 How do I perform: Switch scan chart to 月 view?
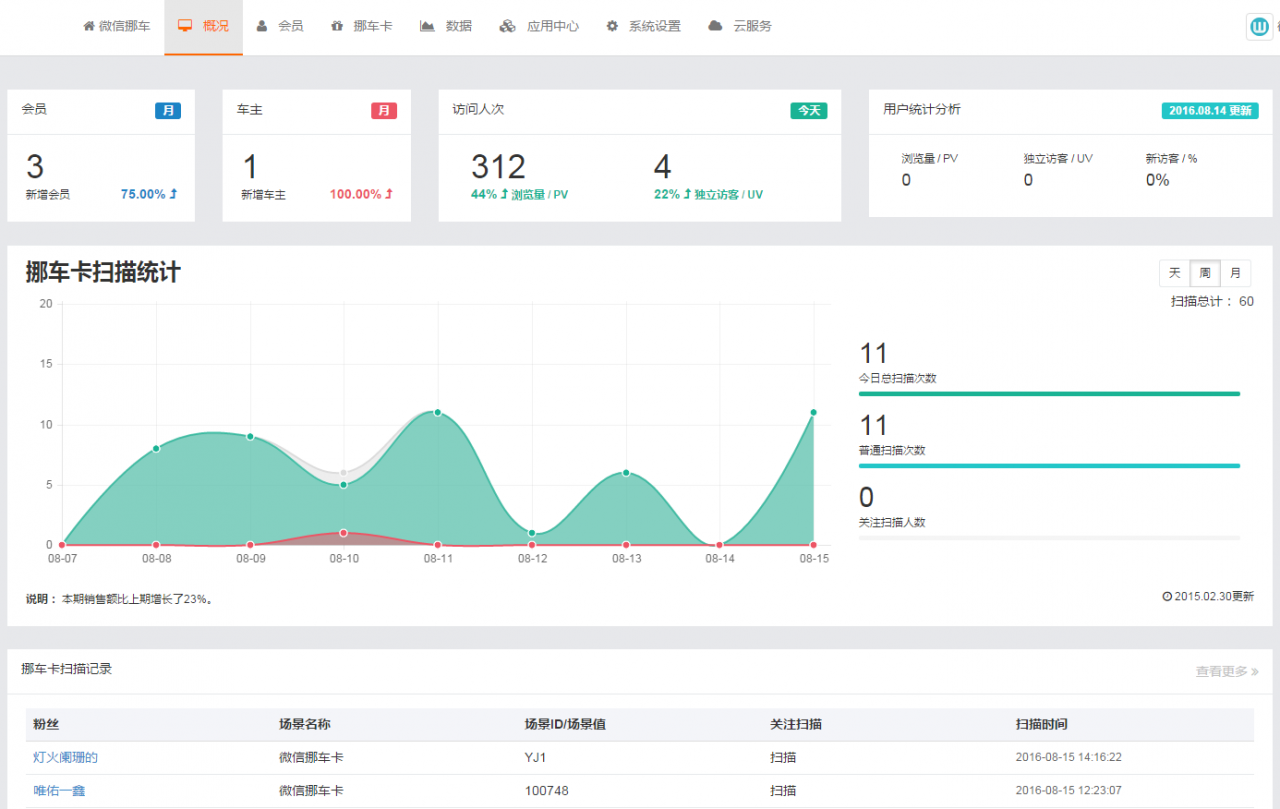1236,272
